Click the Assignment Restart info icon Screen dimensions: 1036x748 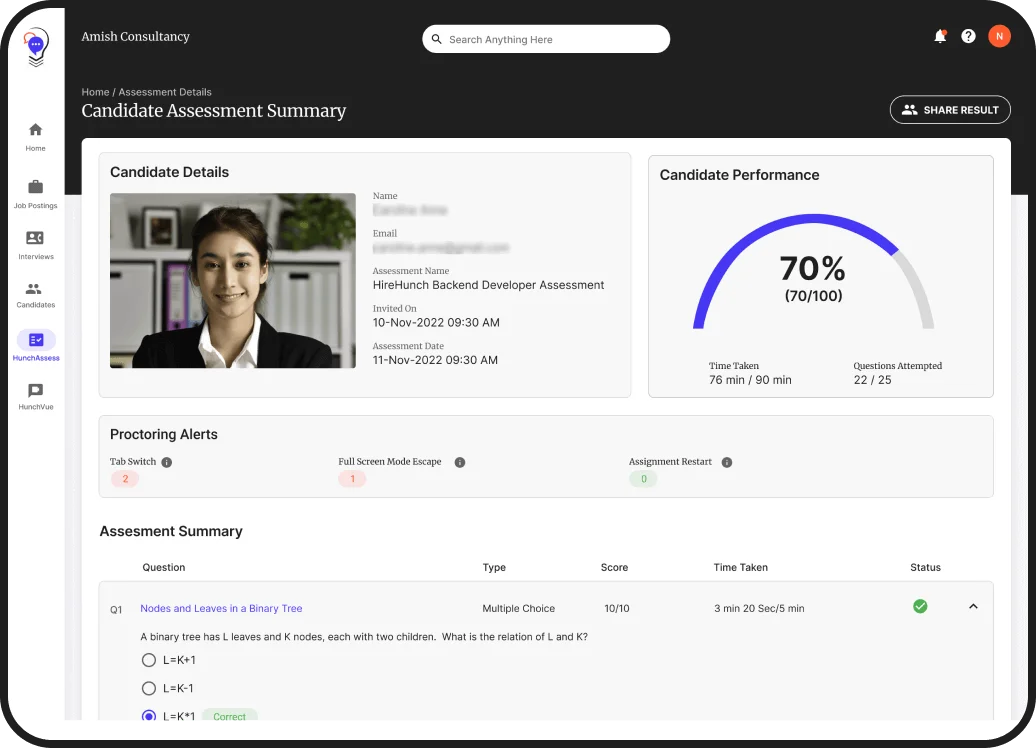pyautogui.click(x=727, y=462)
